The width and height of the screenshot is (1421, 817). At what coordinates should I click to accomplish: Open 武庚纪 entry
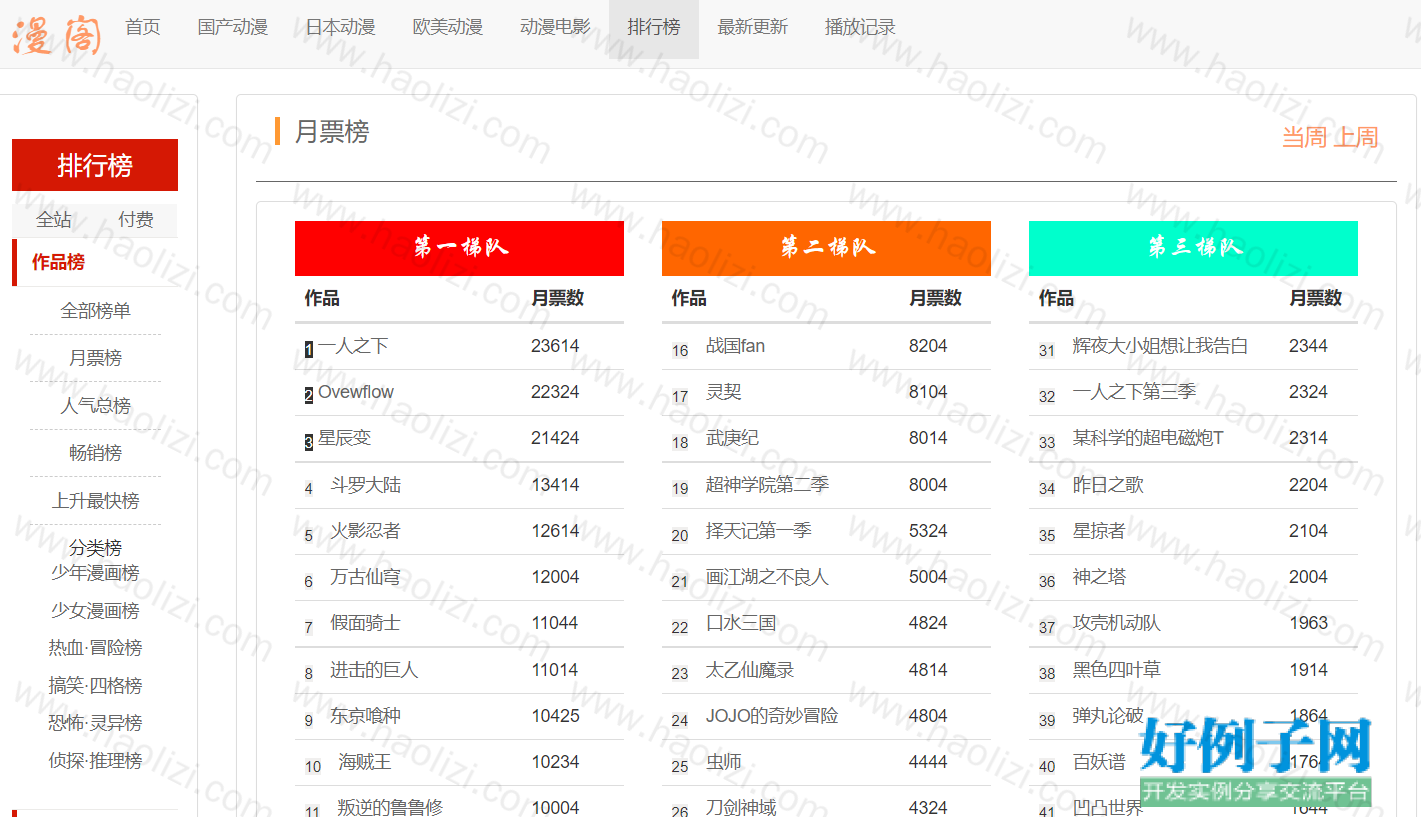click(732, 438)
